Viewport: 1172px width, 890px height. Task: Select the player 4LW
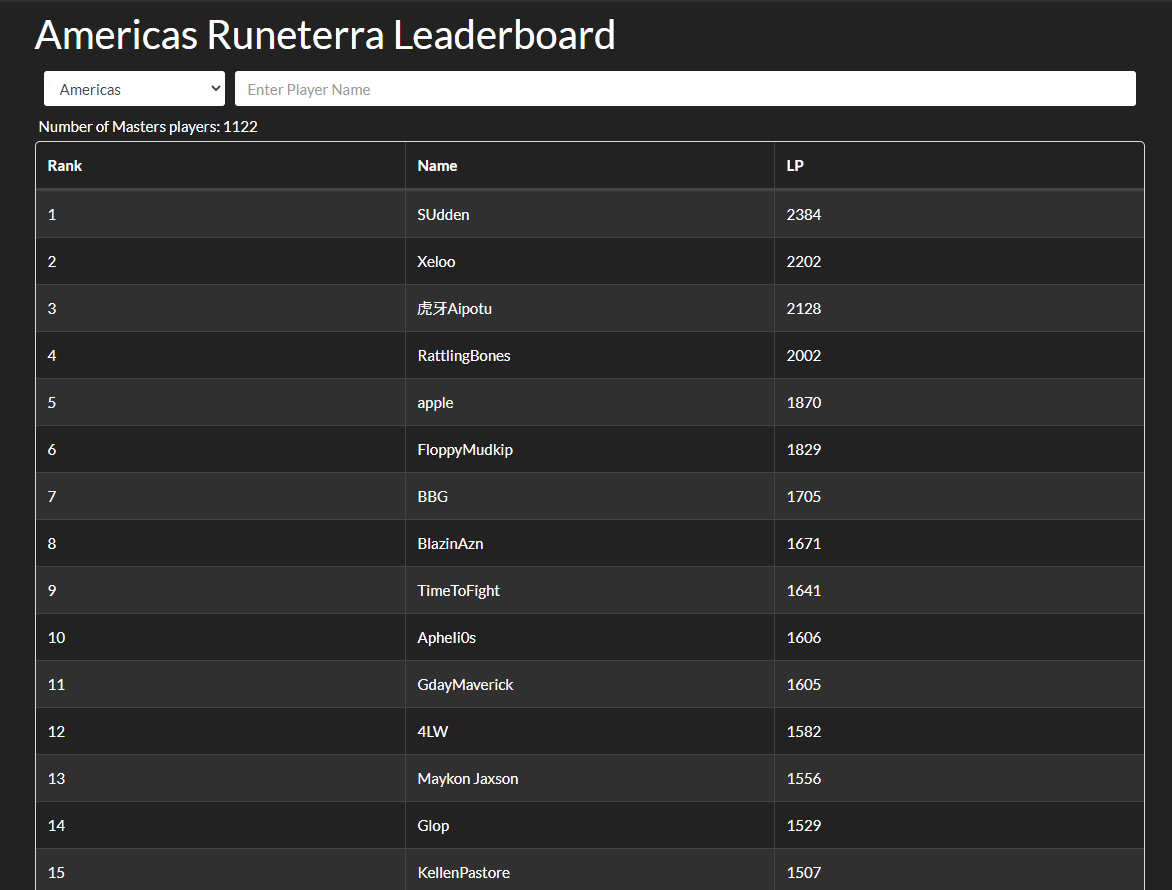click(x=430, y=731)
